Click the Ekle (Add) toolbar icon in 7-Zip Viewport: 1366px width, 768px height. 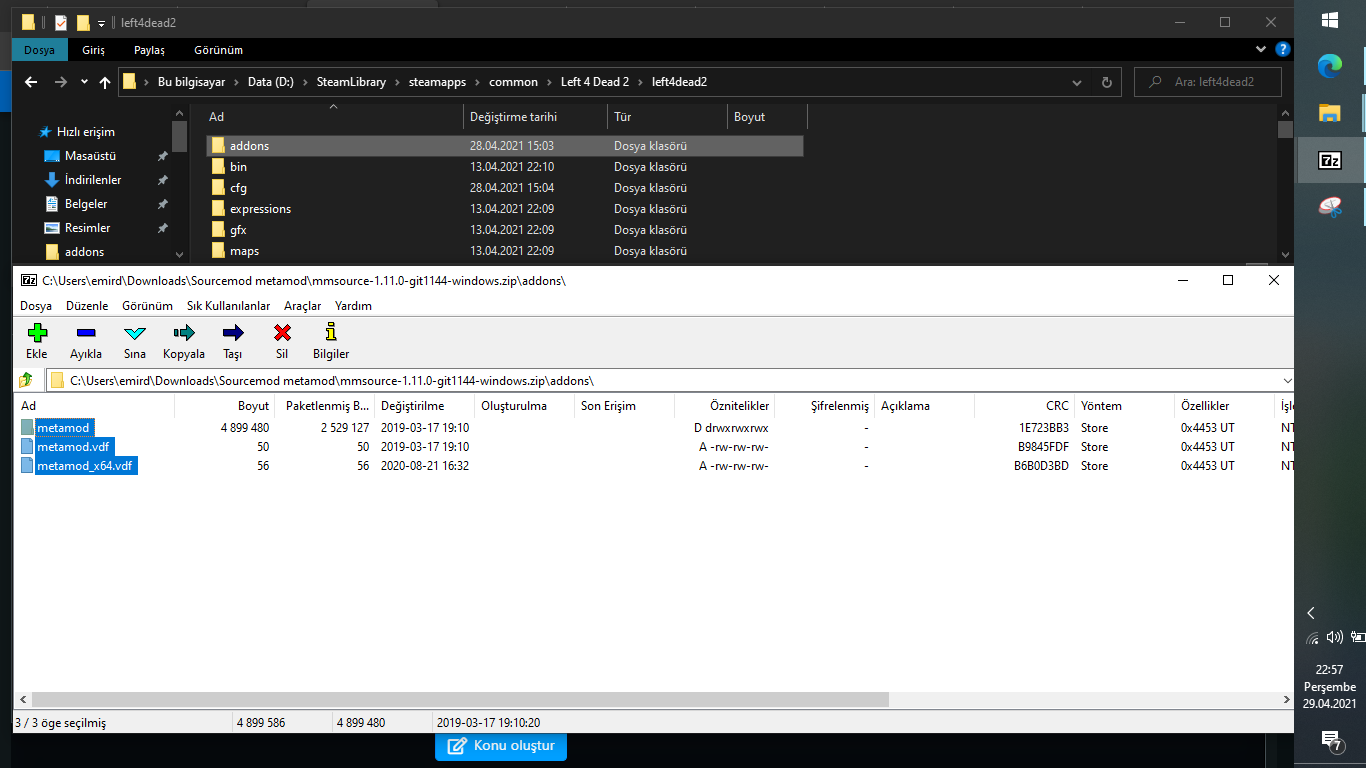click(37, 333)
